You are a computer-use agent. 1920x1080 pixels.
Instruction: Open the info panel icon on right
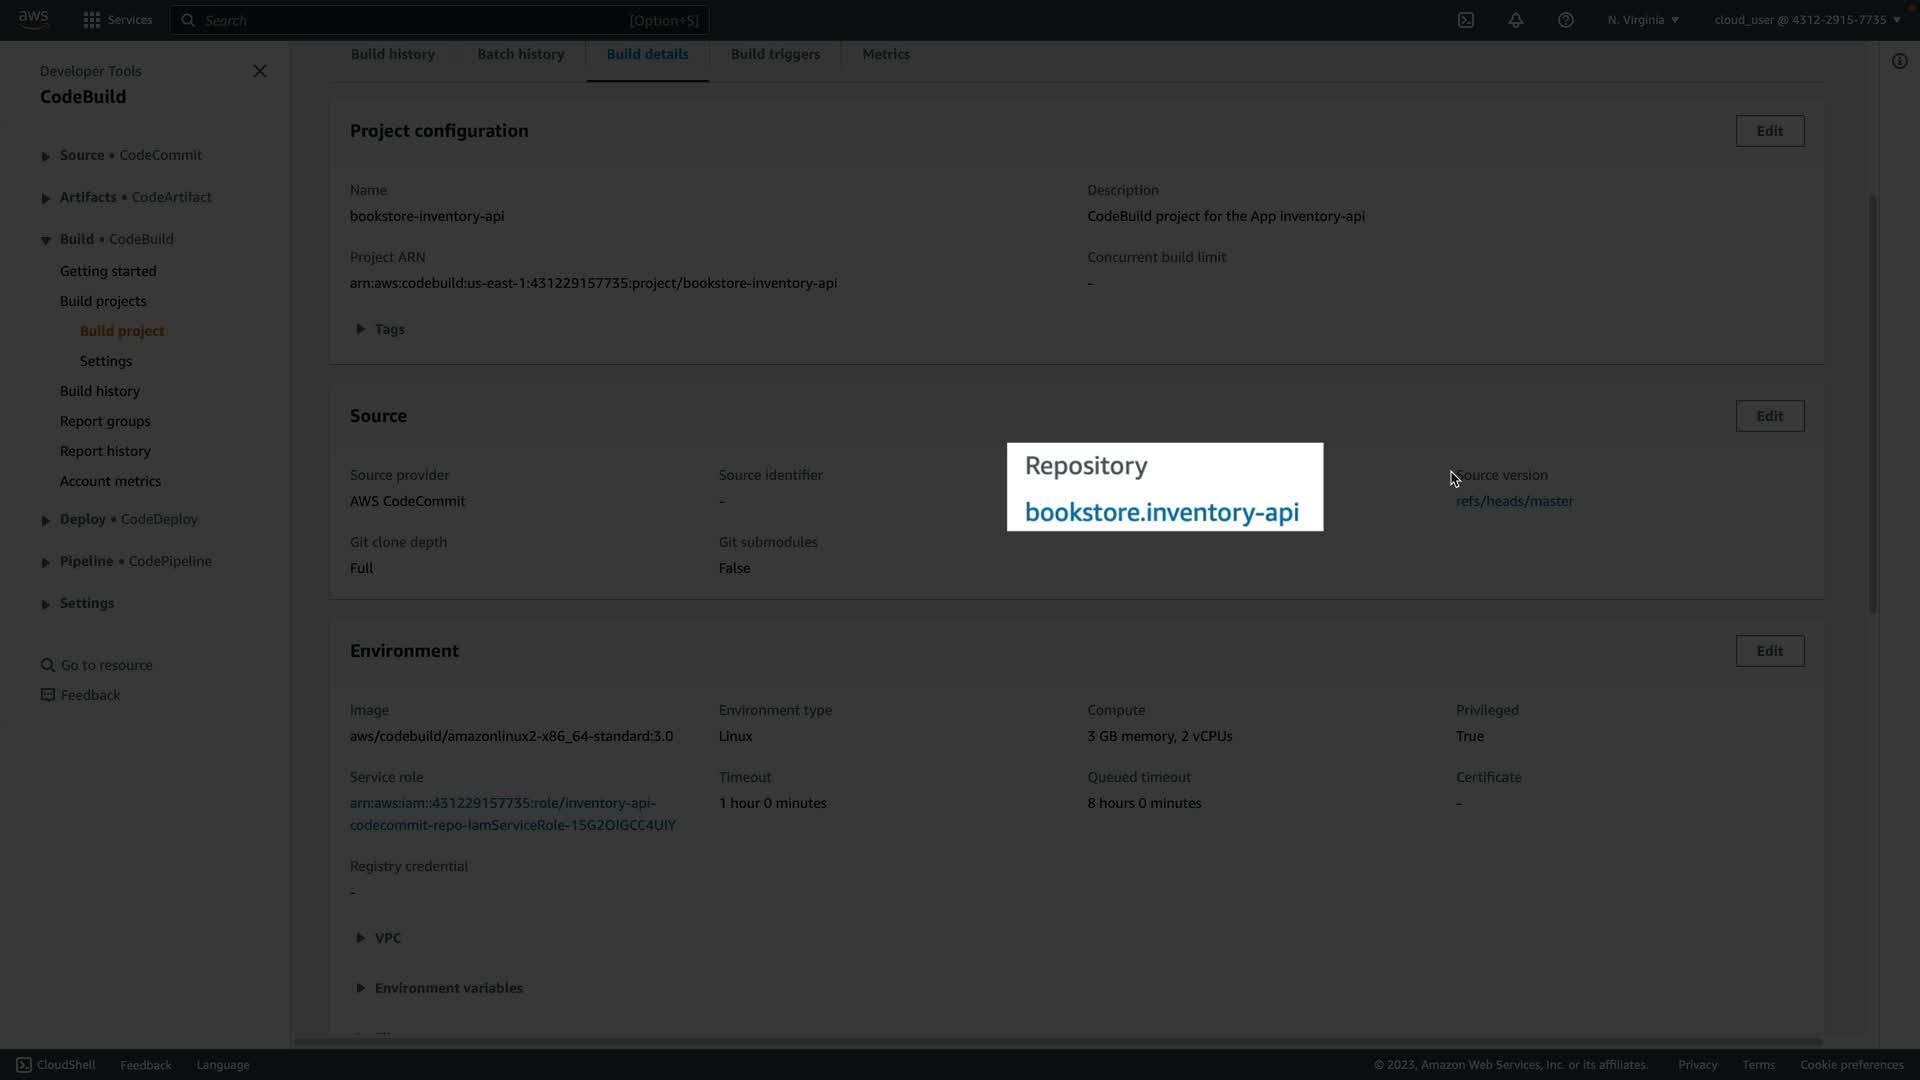pos(1899,62)
